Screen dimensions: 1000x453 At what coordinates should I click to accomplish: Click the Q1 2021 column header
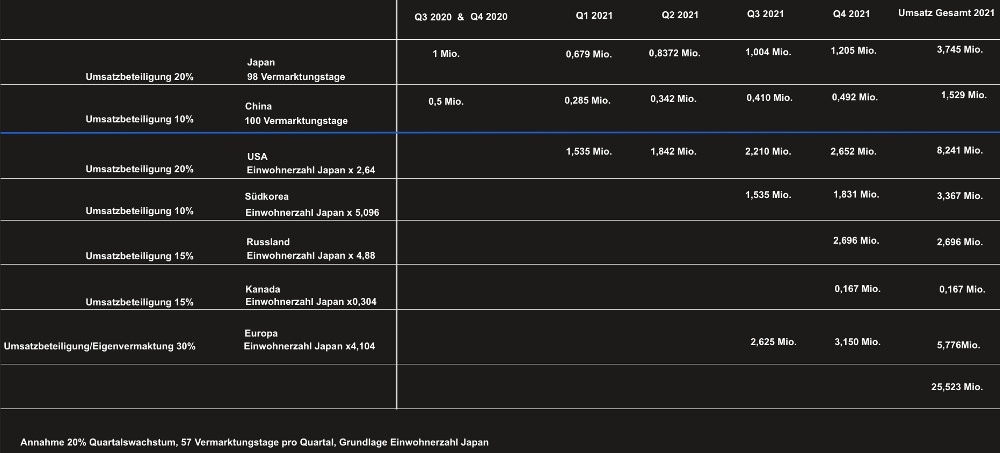[594, 16]
